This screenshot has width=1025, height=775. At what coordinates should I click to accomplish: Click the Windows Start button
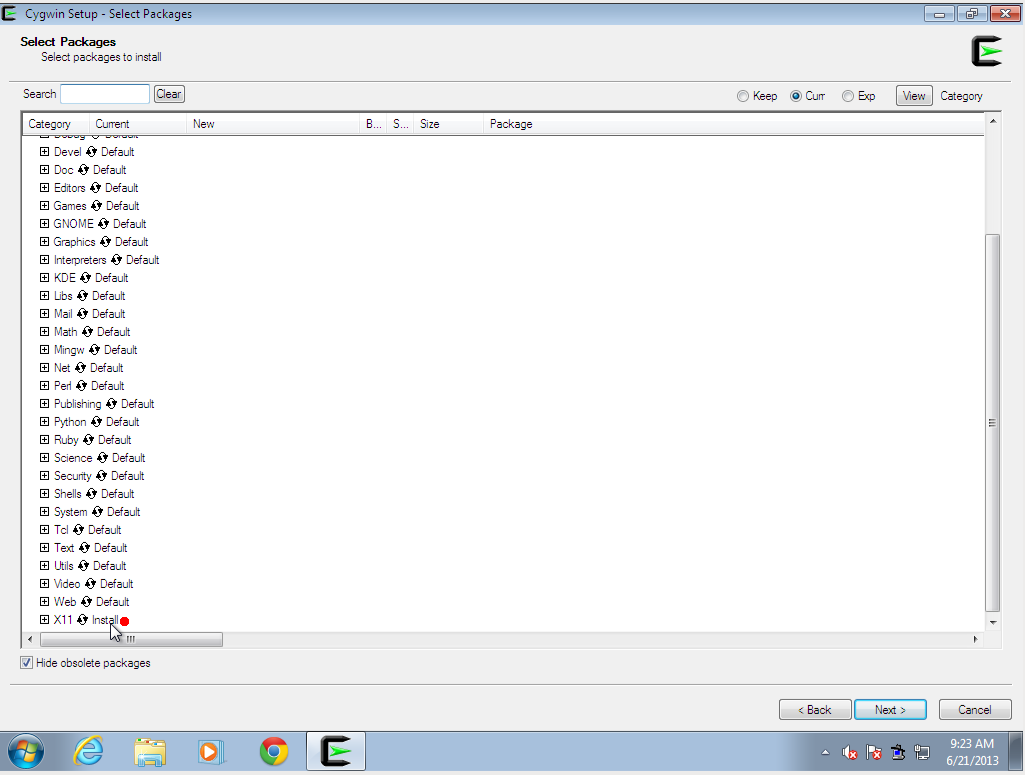[x=25, y=751]
